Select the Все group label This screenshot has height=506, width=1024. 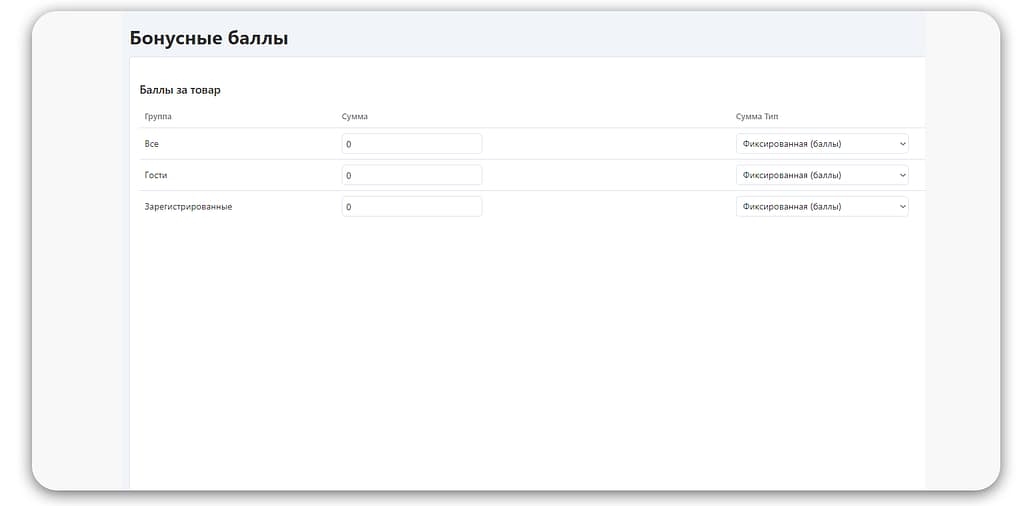[x=152, y=144]
